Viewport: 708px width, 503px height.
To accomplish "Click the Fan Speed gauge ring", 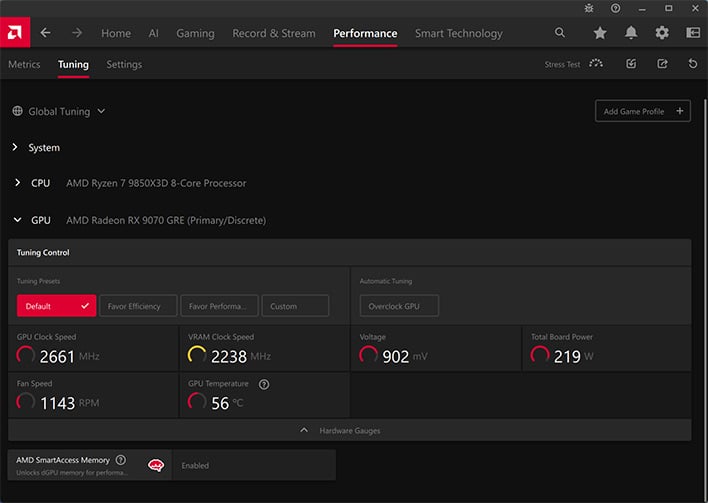I will [26, 402].
